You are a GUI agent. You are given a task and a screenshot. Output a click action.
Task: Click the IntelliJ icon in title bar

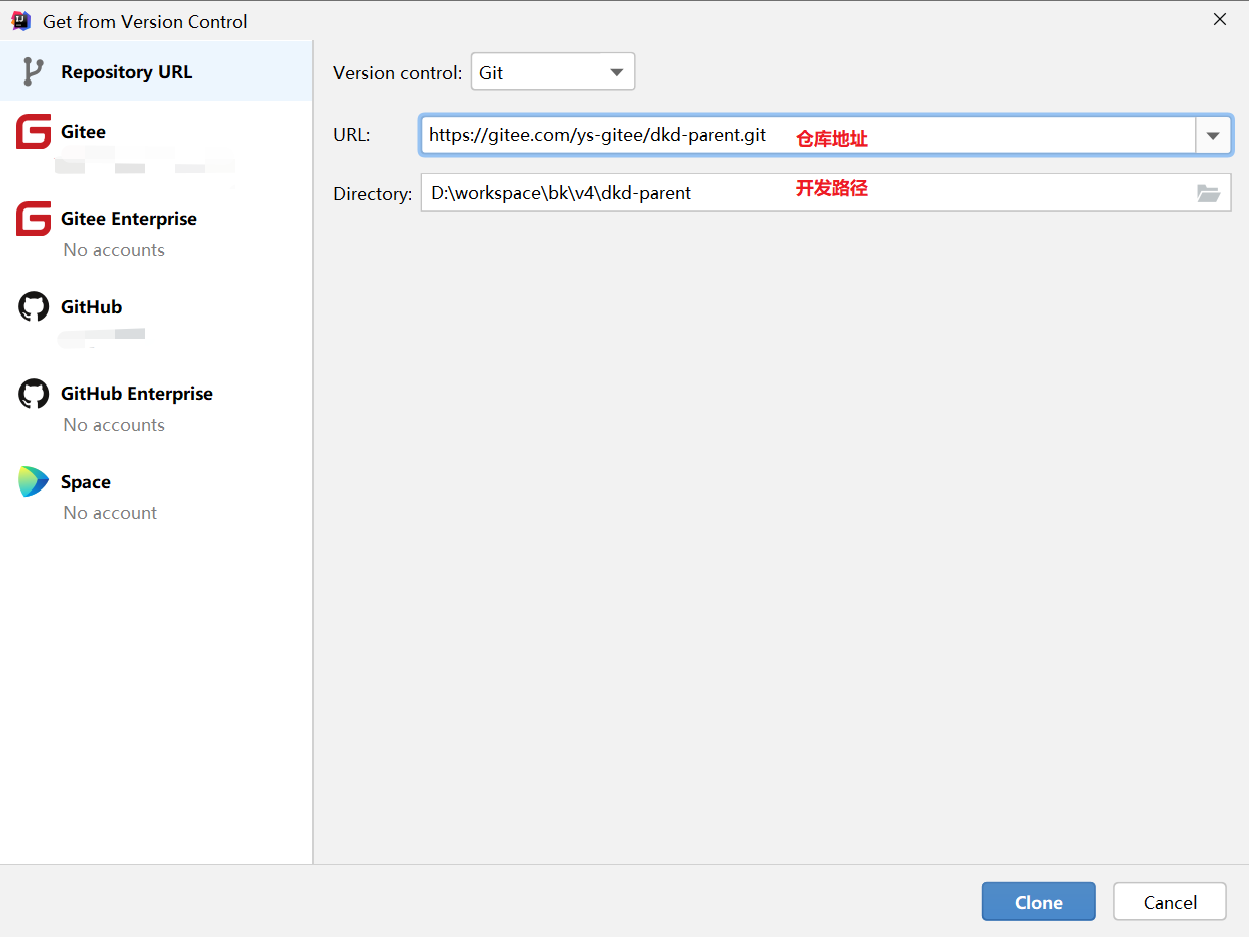coord(20,20)
